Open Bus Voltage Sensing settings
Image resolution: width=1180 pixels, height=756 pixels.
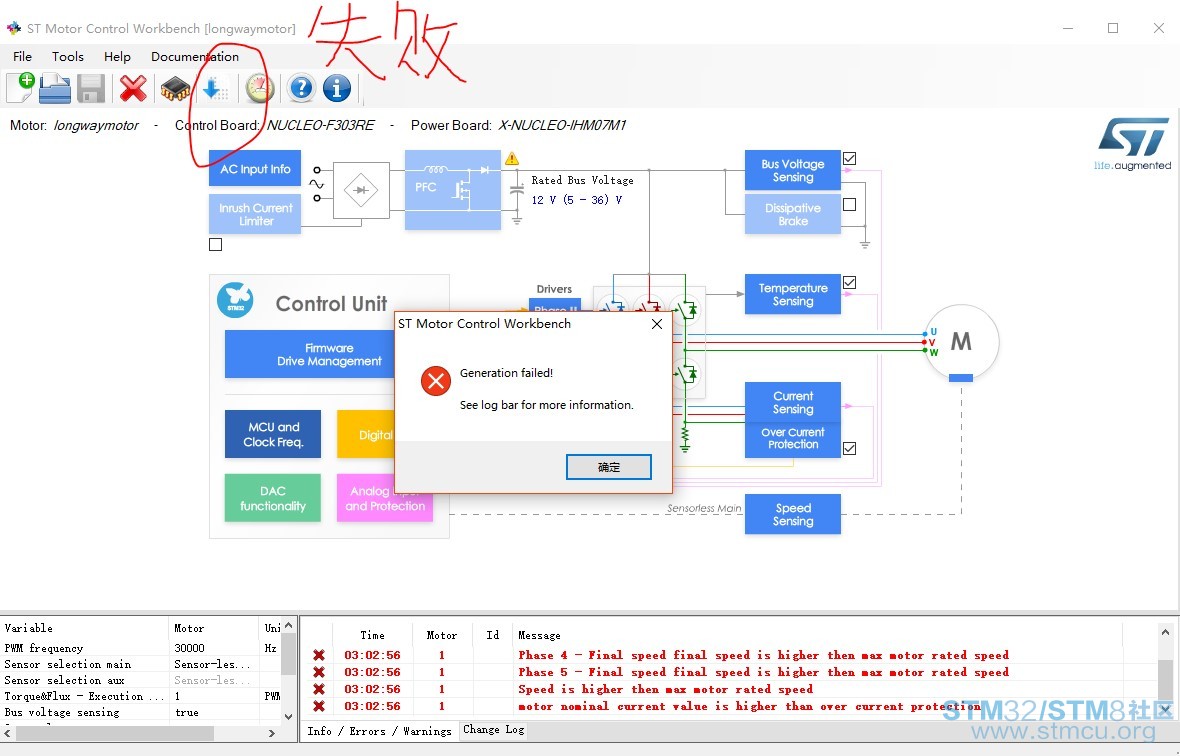coord(792,171)
